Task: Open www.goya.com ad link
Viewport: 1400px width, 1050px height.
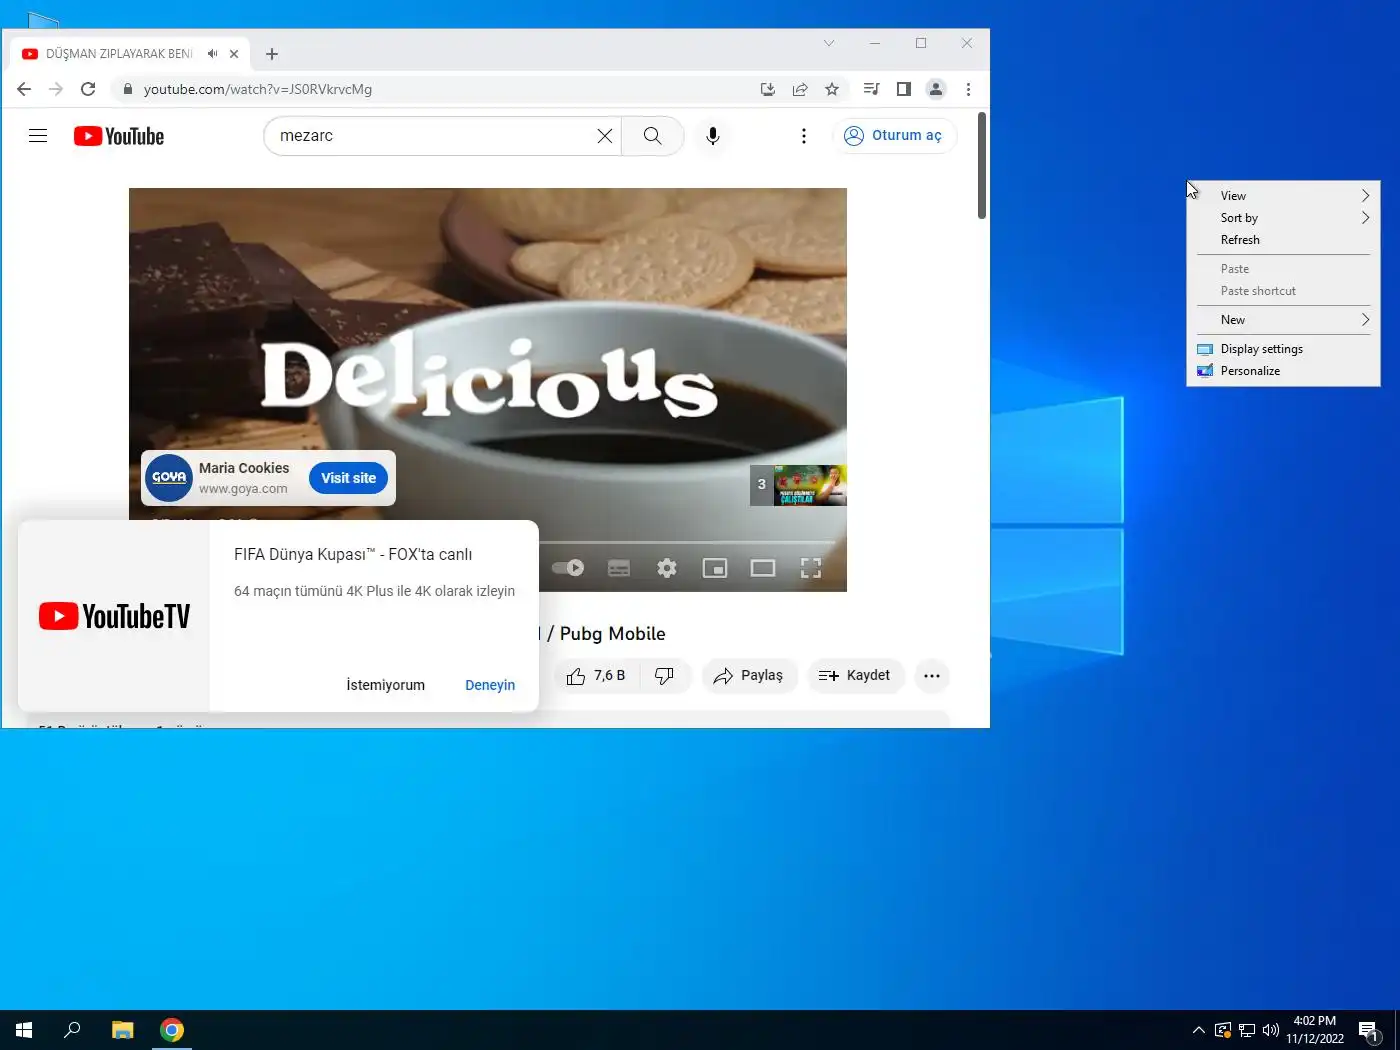Action: point(243,489)
